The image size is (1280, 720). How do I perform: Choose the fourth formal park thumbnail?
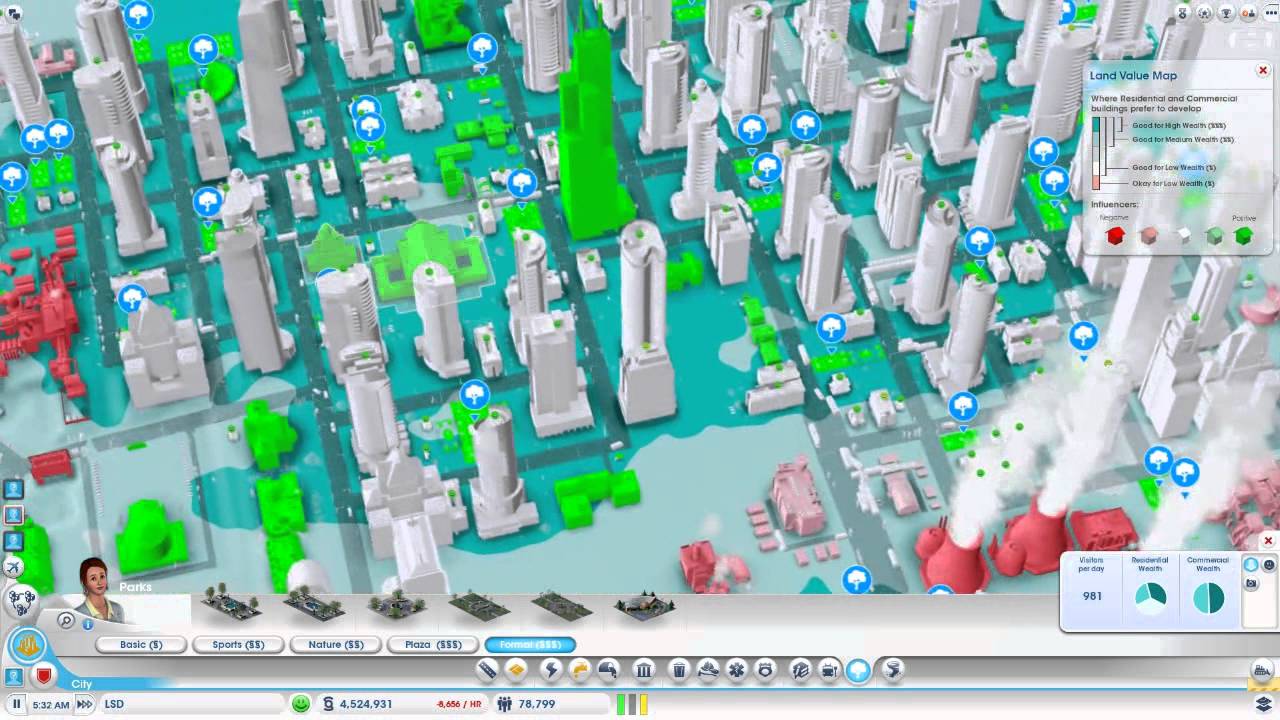click(x=480, y=606)
